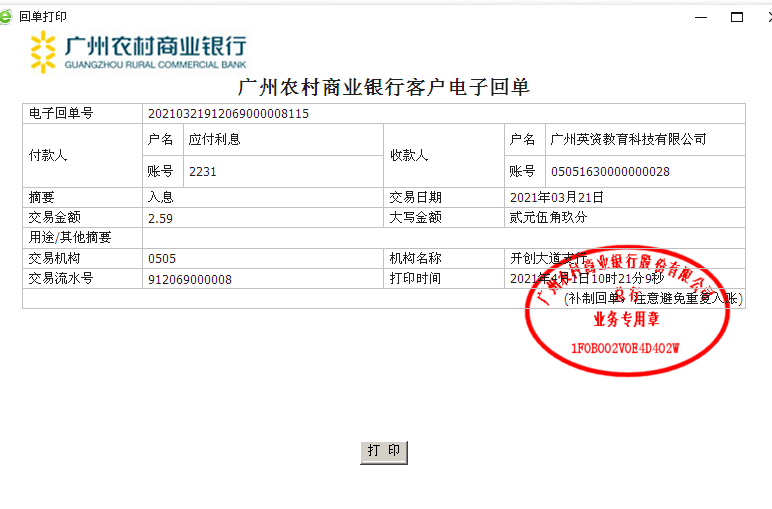Click the browser icon in title bar
This screenshot has height=509, width=772.
click(5, 17)
